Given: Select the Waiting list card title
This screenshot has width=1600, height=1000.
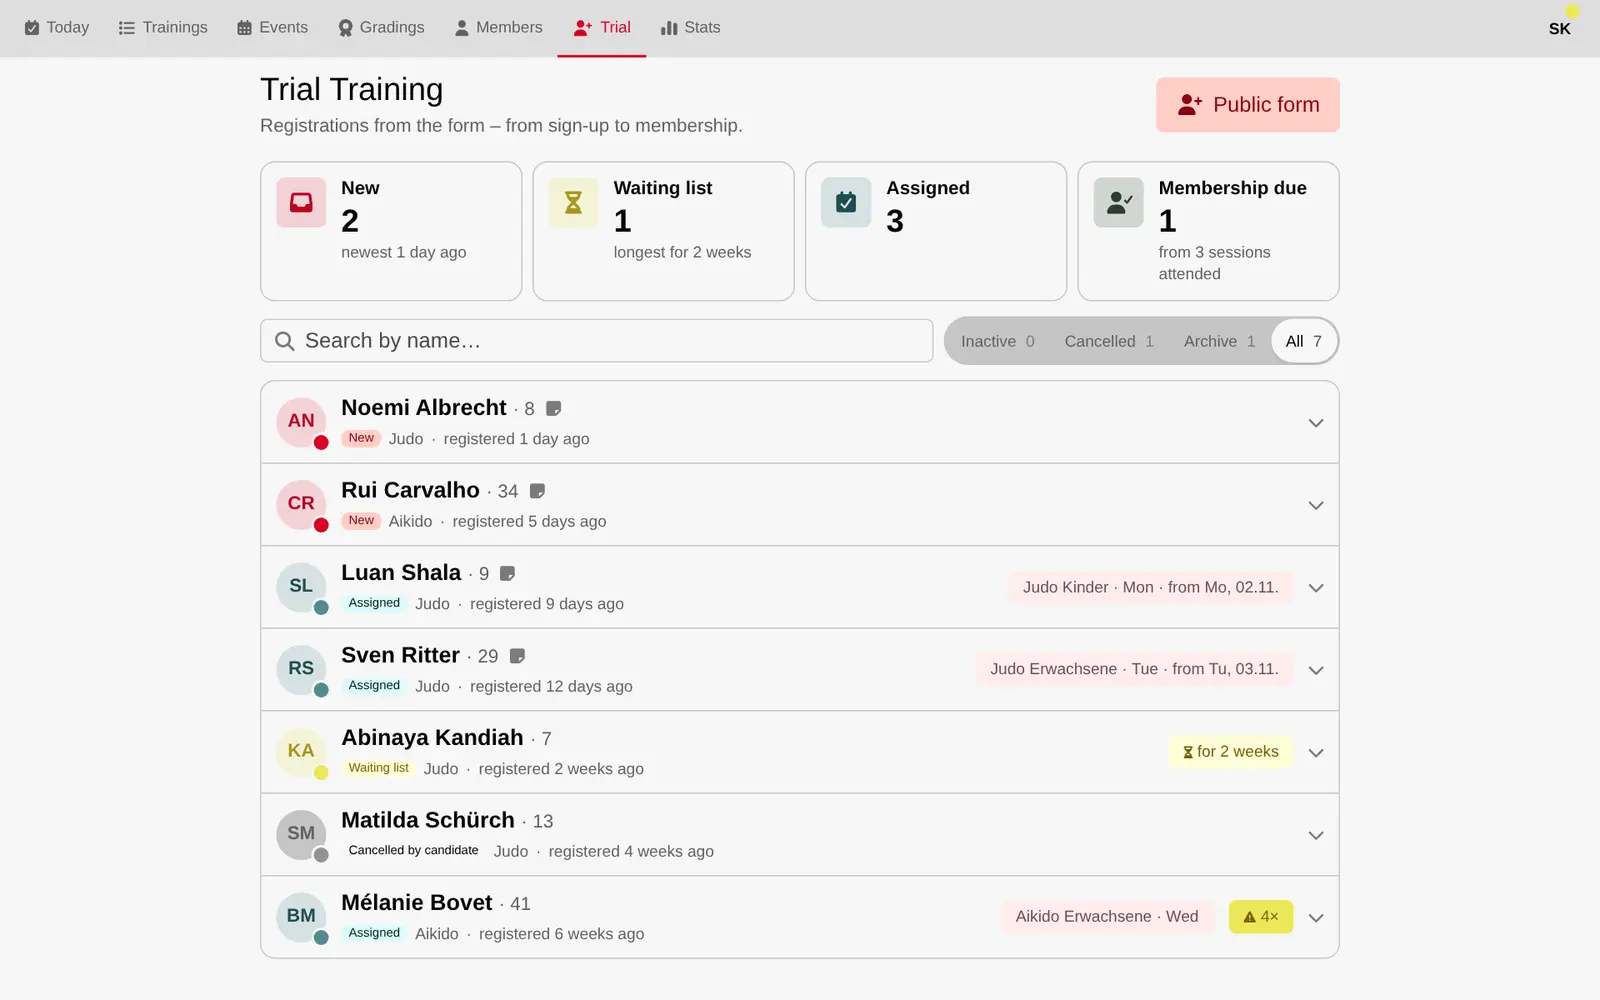Looking at the screenshot, I should (663, 188).
